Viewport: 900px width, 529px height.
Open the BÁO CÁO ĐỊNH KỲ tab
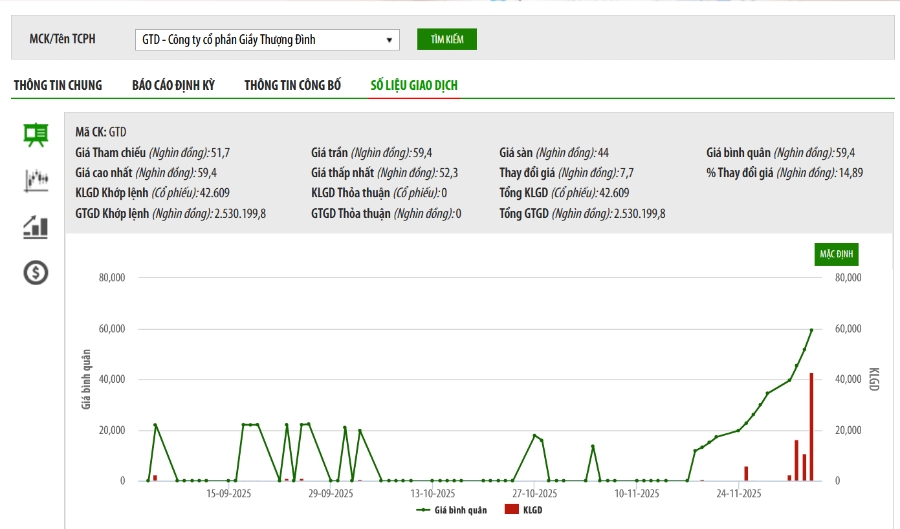pos(173,85)
